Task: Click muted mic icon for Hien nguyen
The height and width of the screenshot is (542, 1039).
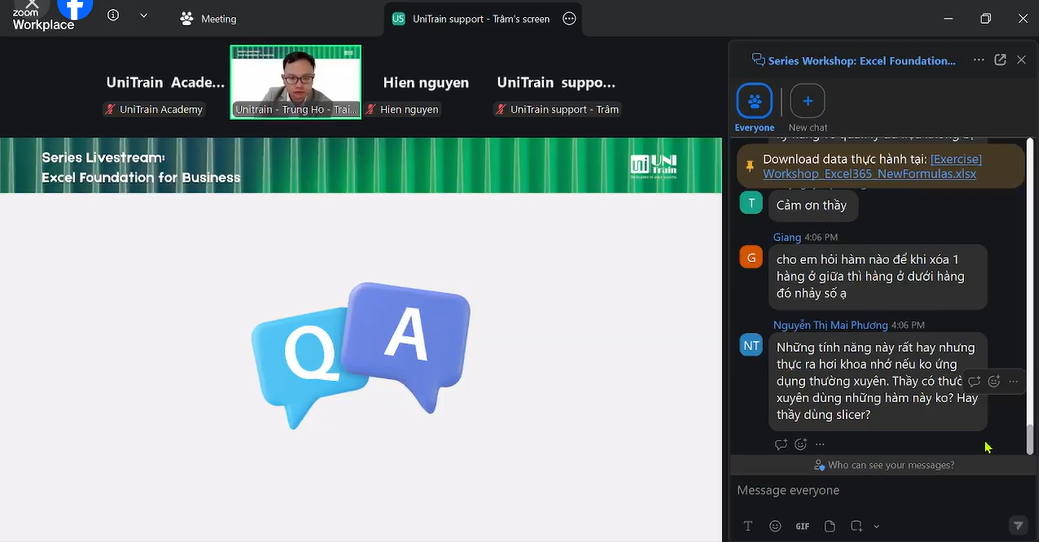Action: point(370,109)
